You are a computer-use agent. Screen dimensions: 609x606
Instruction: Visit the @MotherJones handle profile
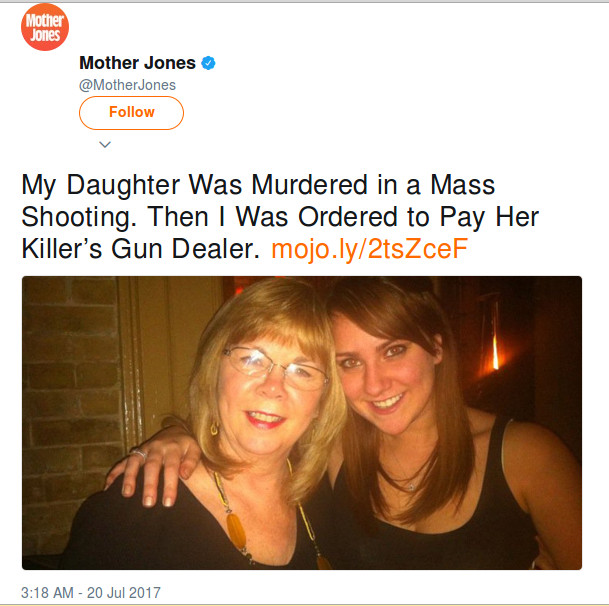coord(127,85)
